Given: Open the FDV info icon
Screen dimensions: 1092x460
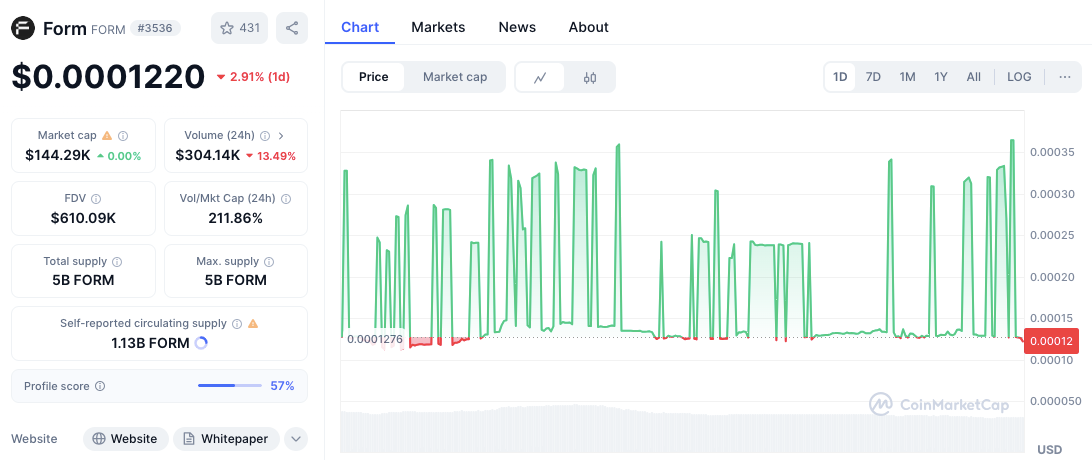Looking at the screenshot, I should pos(96,198).
